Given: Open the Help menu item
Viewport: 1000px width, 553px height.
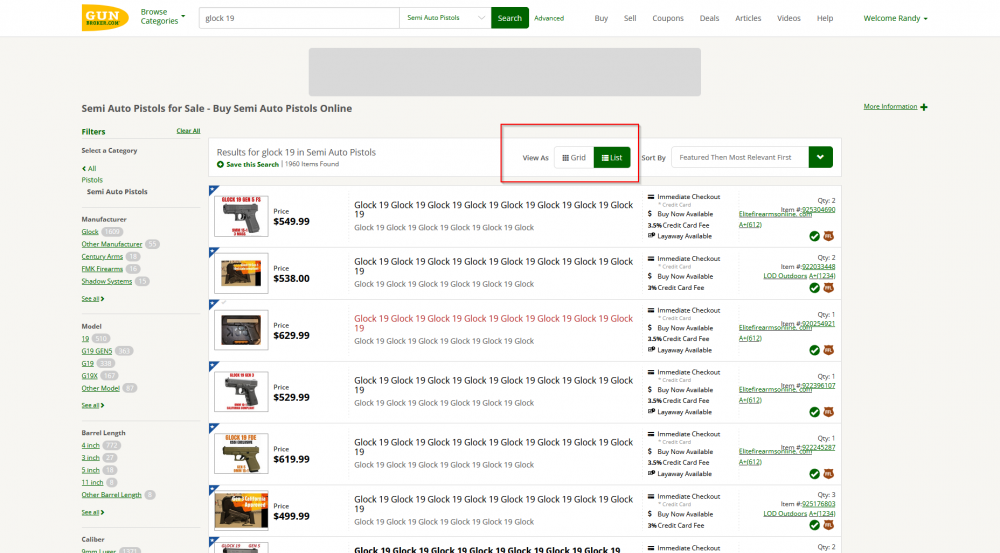Looking at the screenshot, I should pos(825,18).
